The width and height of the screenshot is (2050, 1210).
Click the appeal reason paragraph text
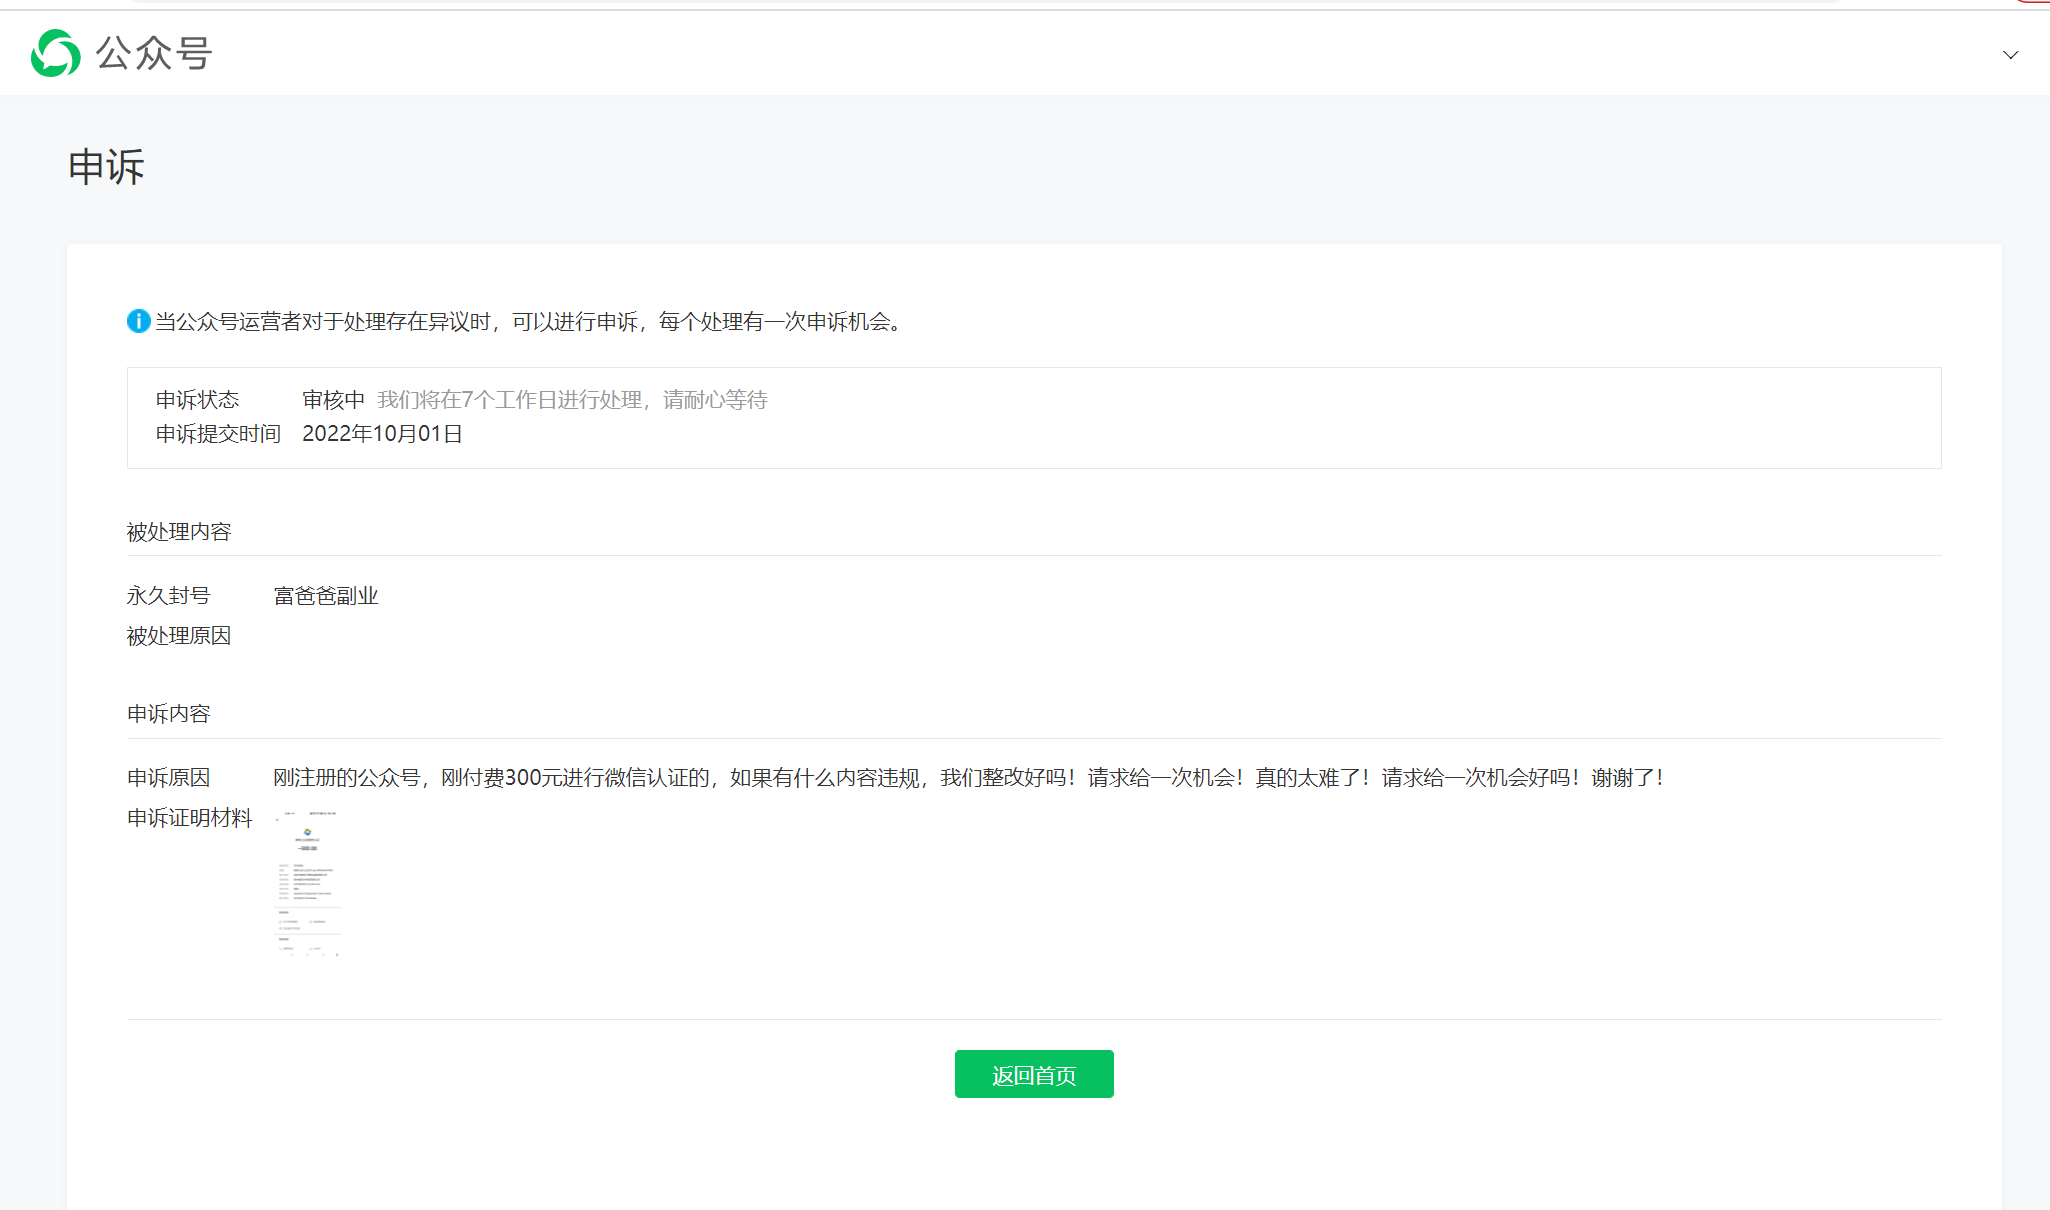[968, 778]
